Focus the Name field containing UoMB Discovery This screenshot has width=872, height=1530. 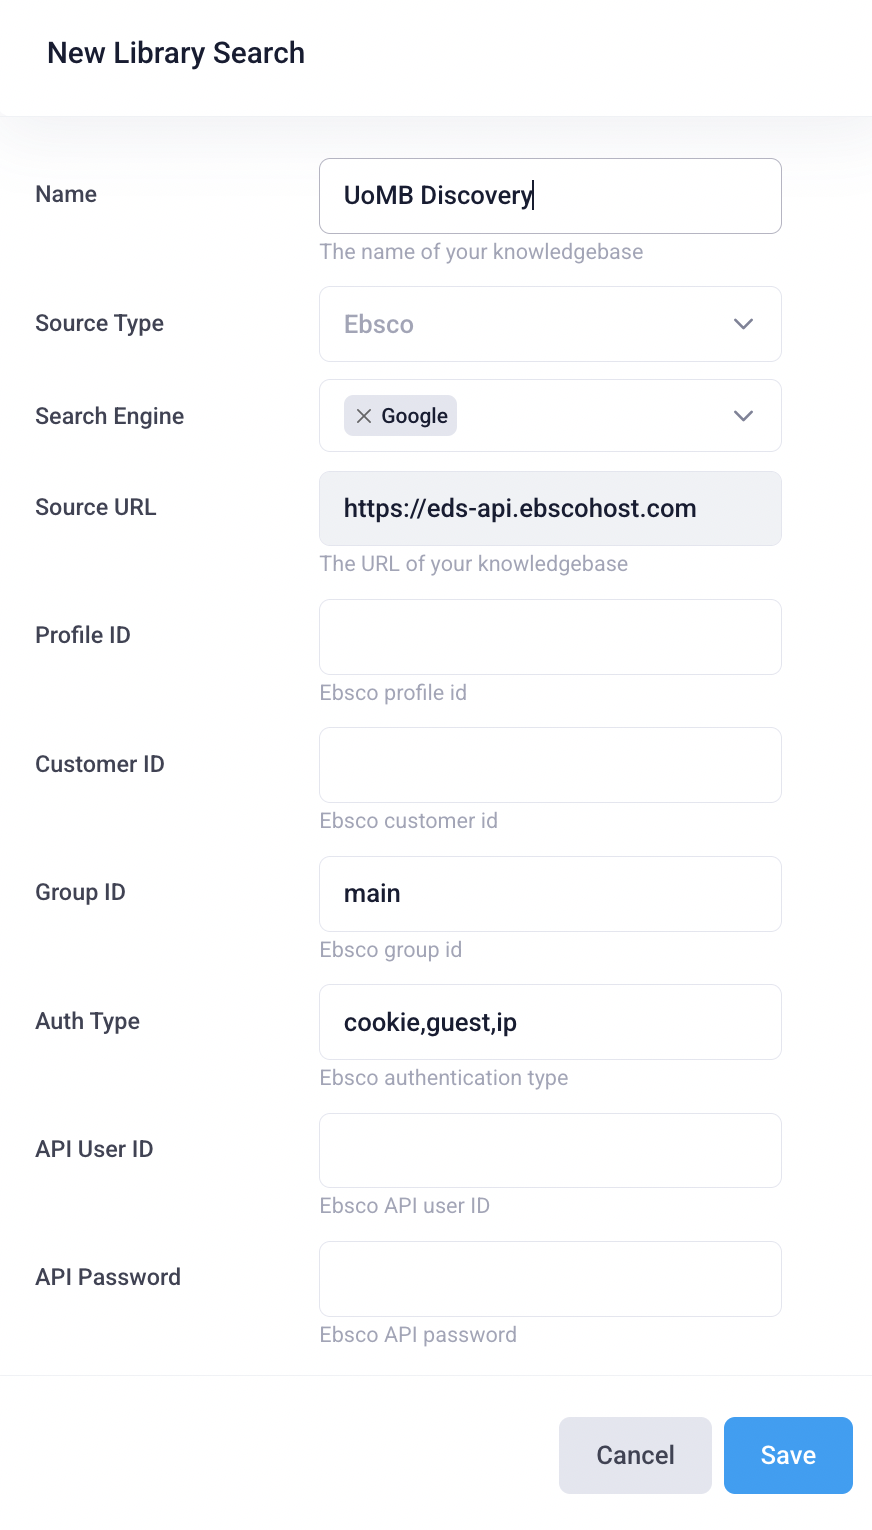coord(550,196)
